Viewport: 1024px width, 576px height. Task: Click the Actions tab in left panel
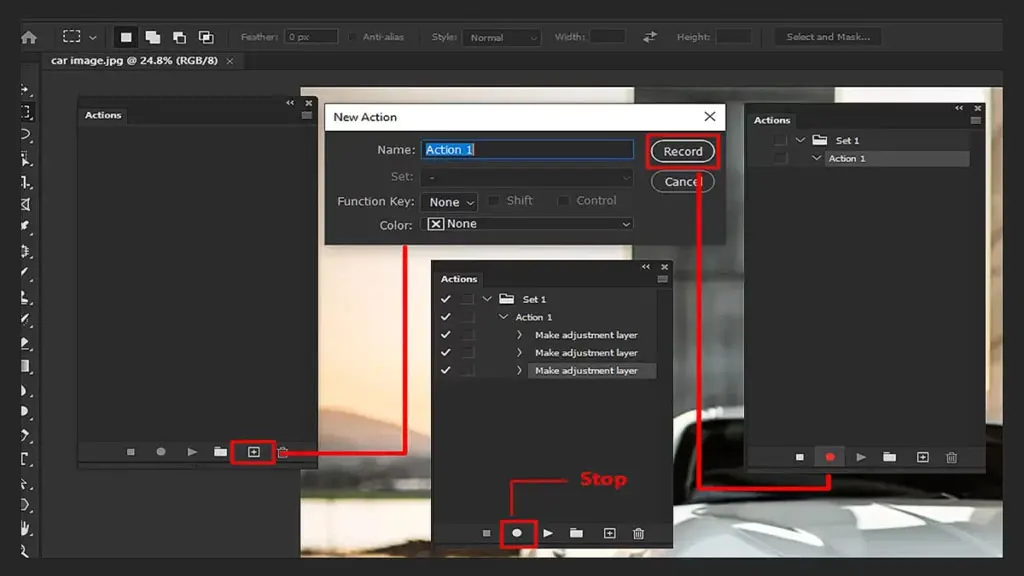[103, 115]
